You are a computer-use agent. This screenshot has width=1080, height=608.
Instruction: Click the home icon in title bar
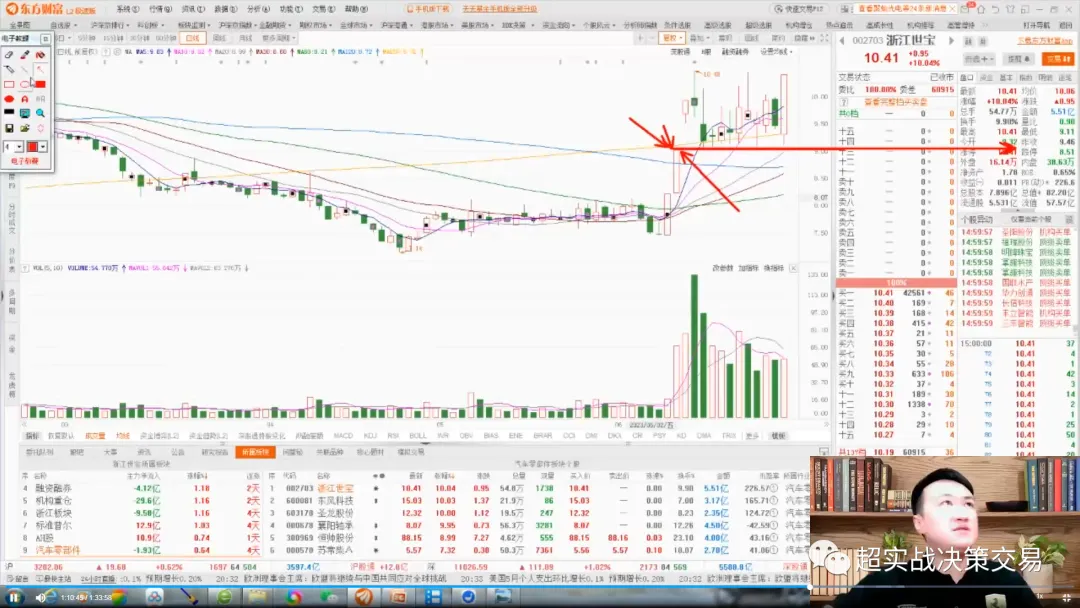point(981,9)
